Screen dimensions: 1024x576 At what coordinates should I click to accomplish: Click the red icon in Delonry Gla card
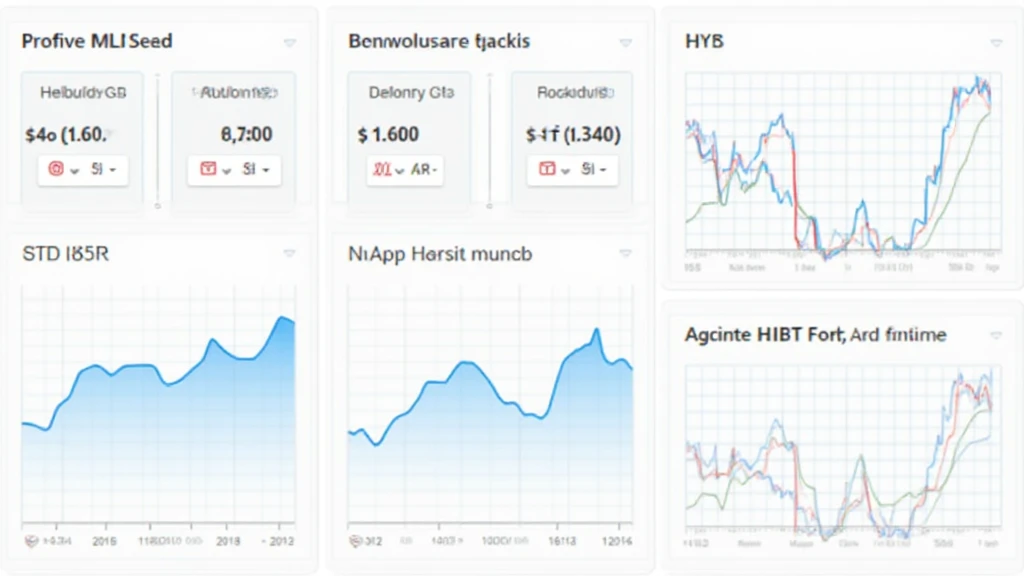[x=381, y=170]
